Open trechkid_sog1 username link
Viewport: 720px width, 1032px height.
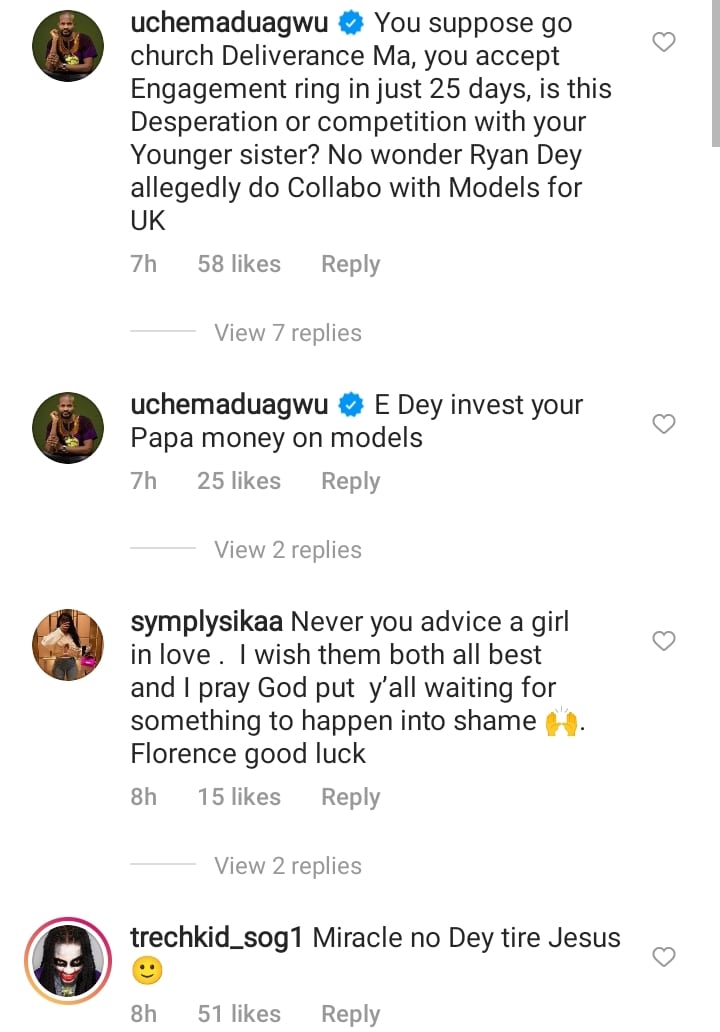217,938
